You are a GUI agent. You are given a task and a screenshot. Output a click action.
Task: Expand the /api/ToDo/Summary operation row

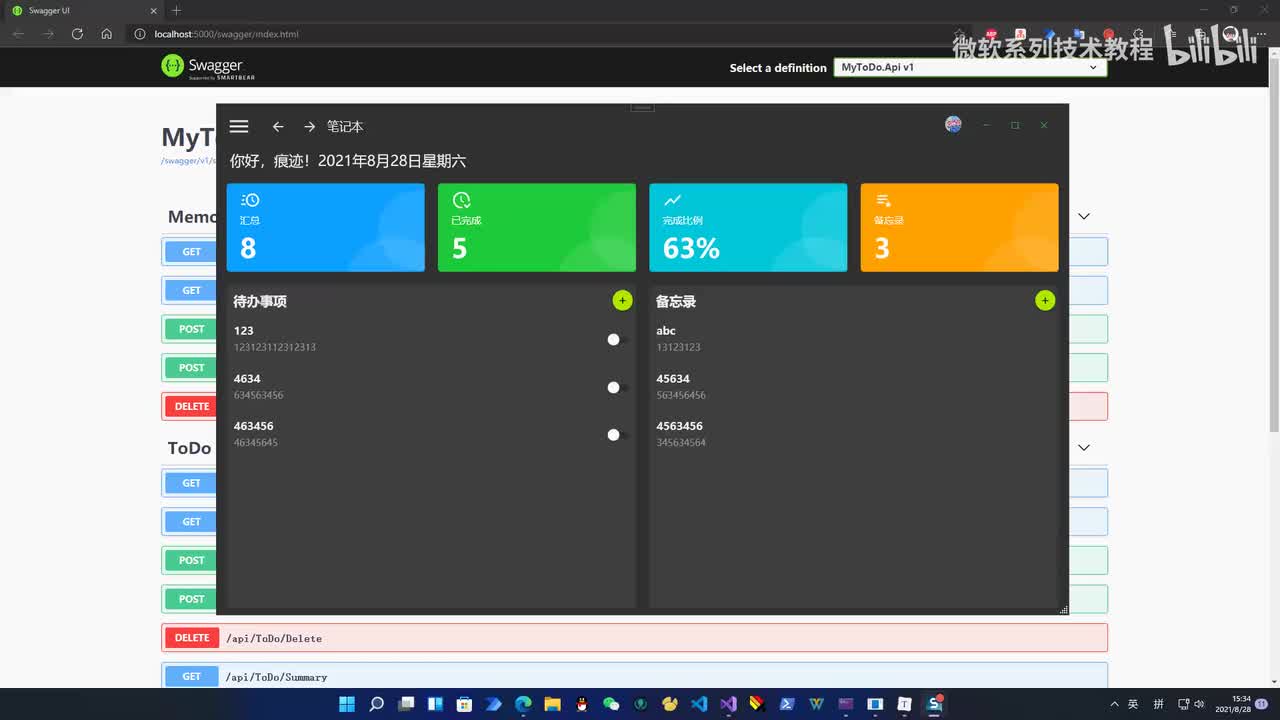634,677
